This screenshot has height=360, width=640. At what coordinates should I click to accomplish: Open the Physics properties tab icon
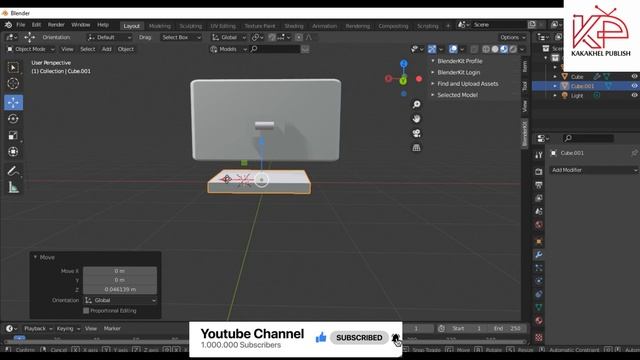539,281
